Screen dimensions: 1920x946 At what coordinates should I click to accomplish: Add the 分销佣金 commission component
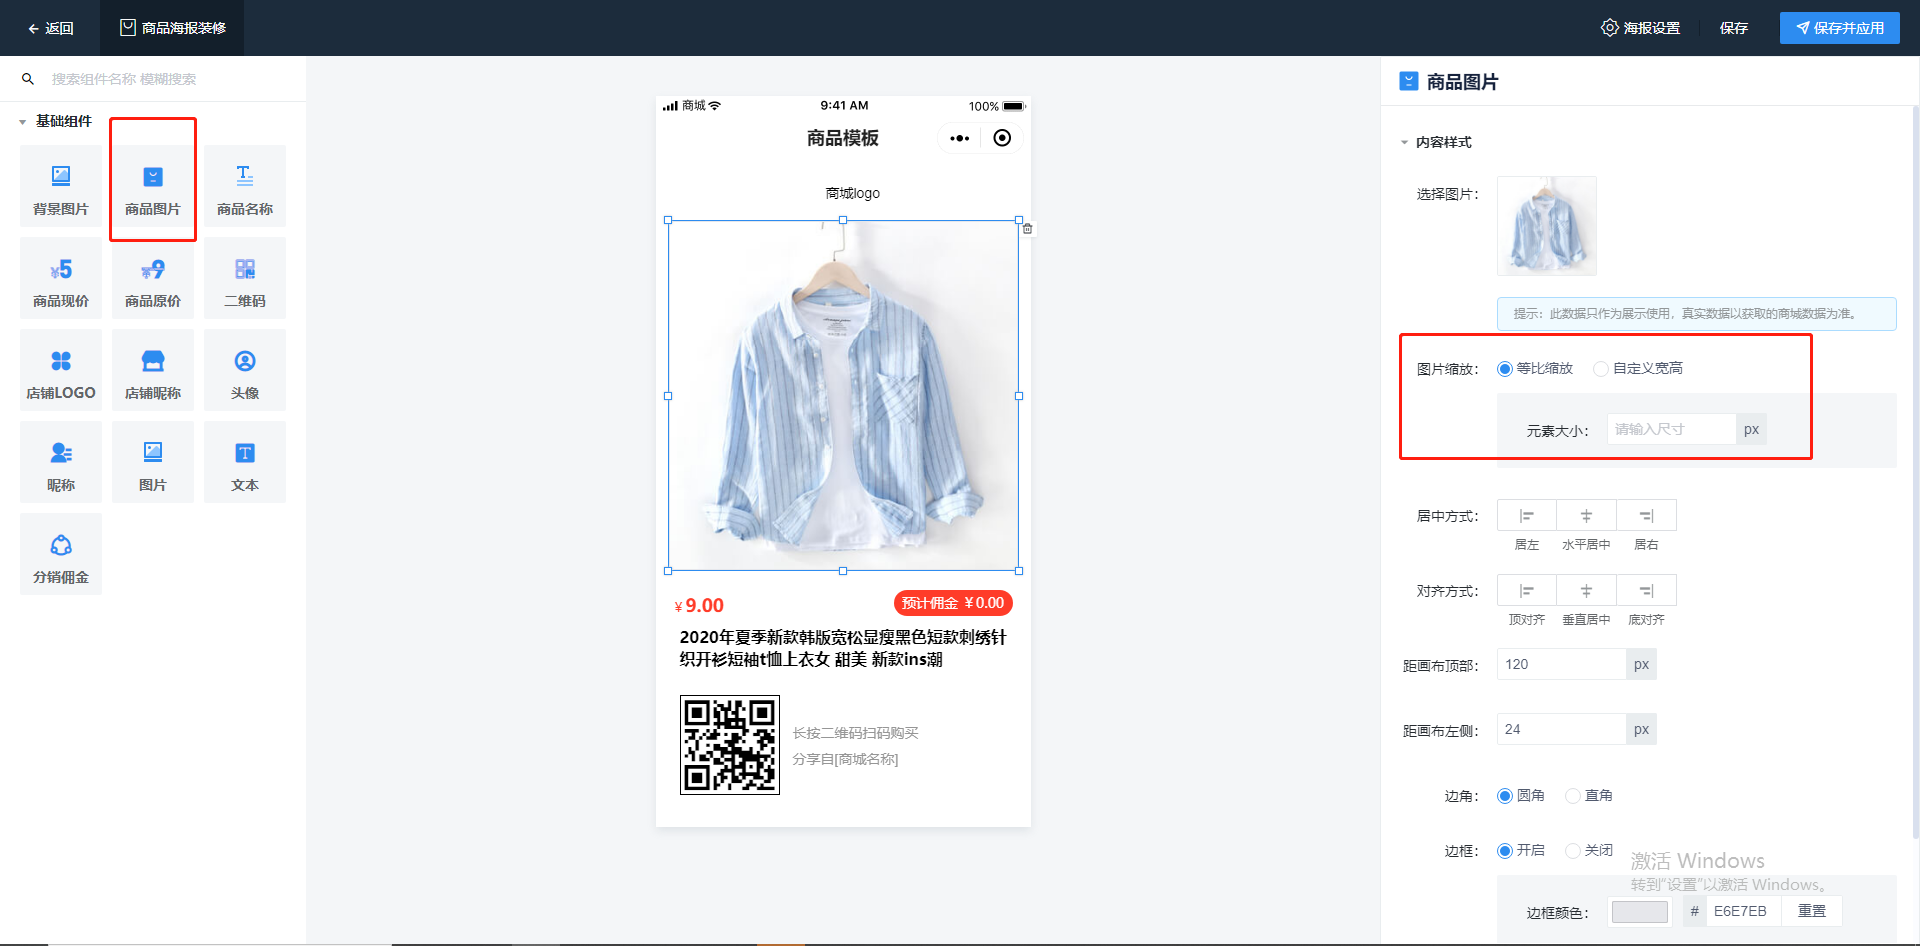click(x=61, y=554)
